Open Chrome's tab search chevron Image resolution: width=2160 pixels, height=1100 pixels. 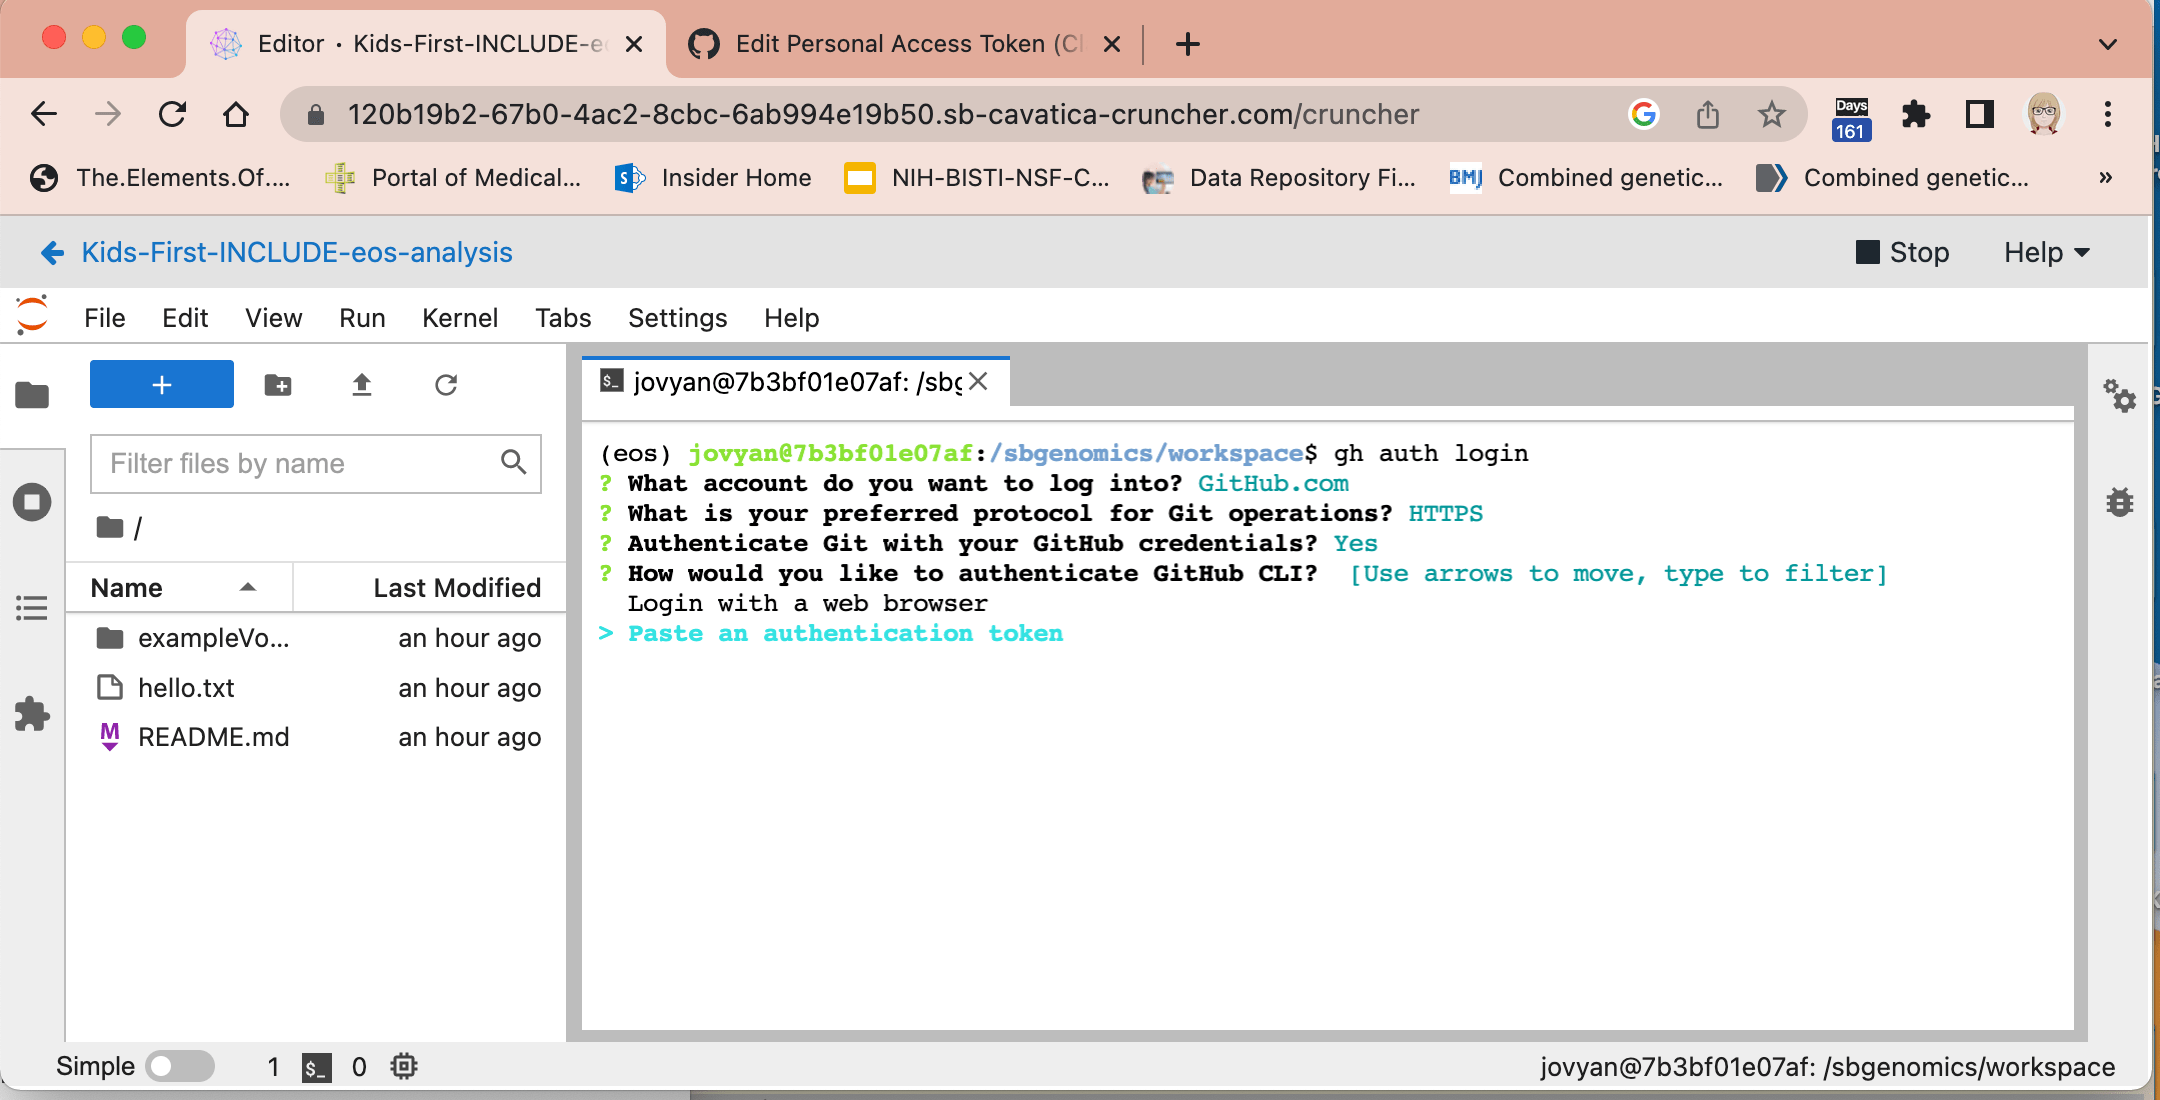click(2106, 44)
